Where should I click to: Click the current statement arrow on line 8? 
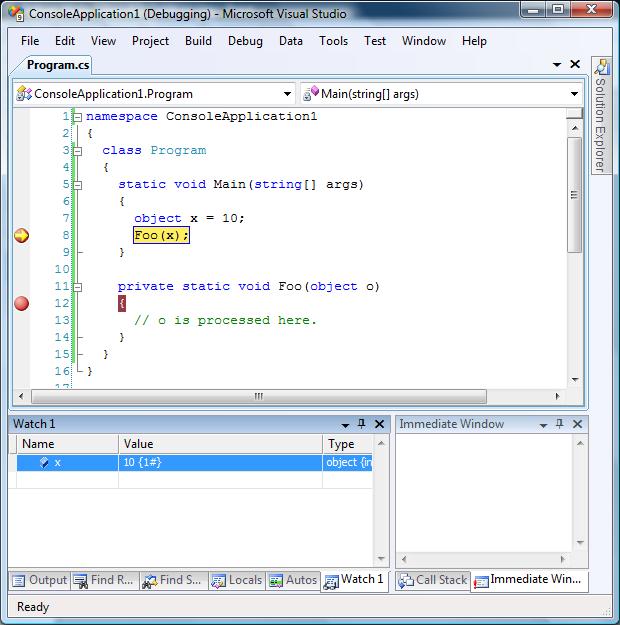point(22,235)
